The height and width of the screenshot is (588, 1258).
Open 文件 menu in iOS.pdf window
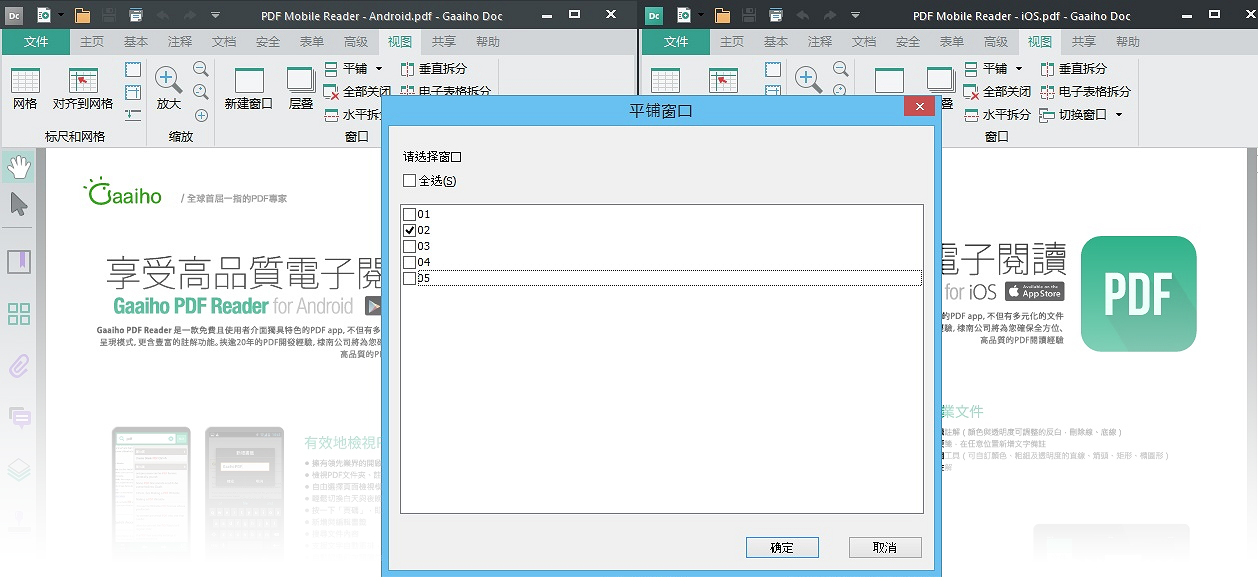[676, 42]
